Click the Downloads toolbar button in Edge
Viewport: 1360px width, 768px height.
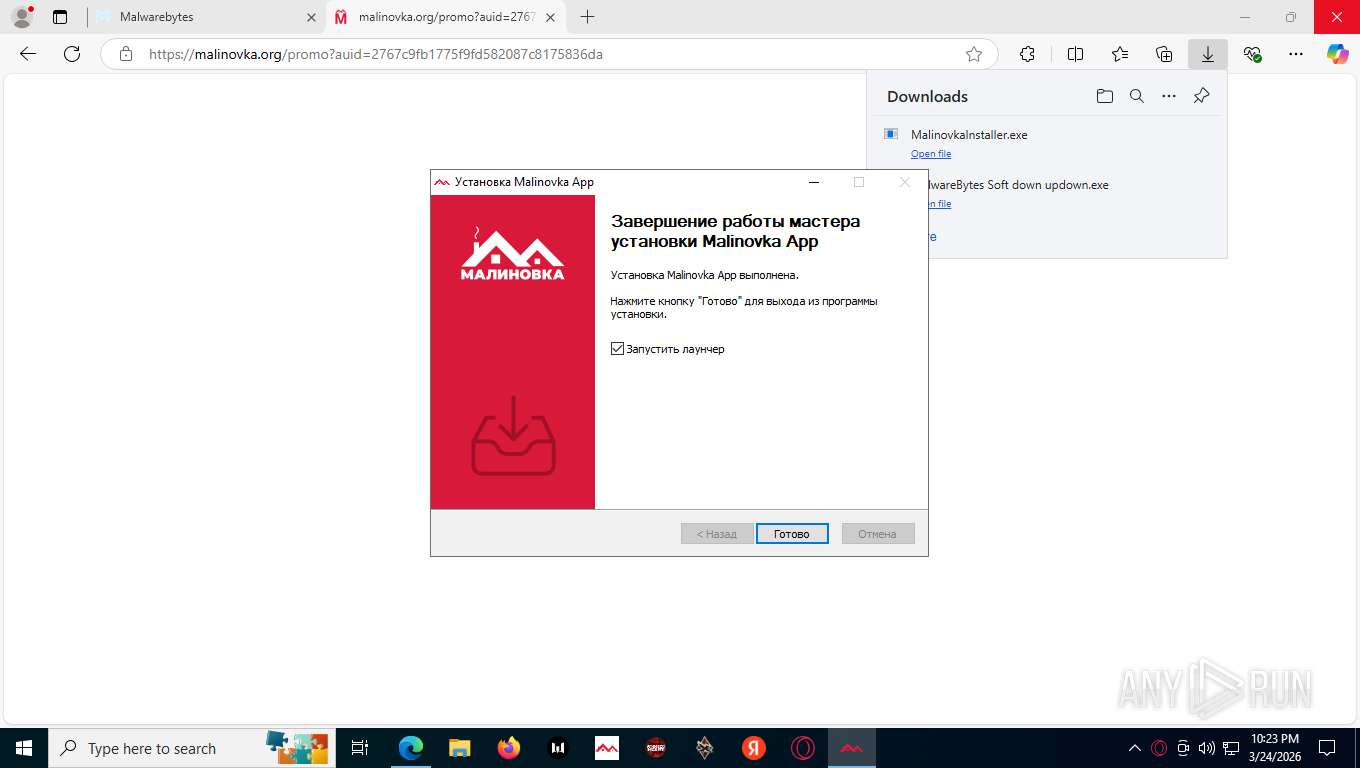(1208, 54)
